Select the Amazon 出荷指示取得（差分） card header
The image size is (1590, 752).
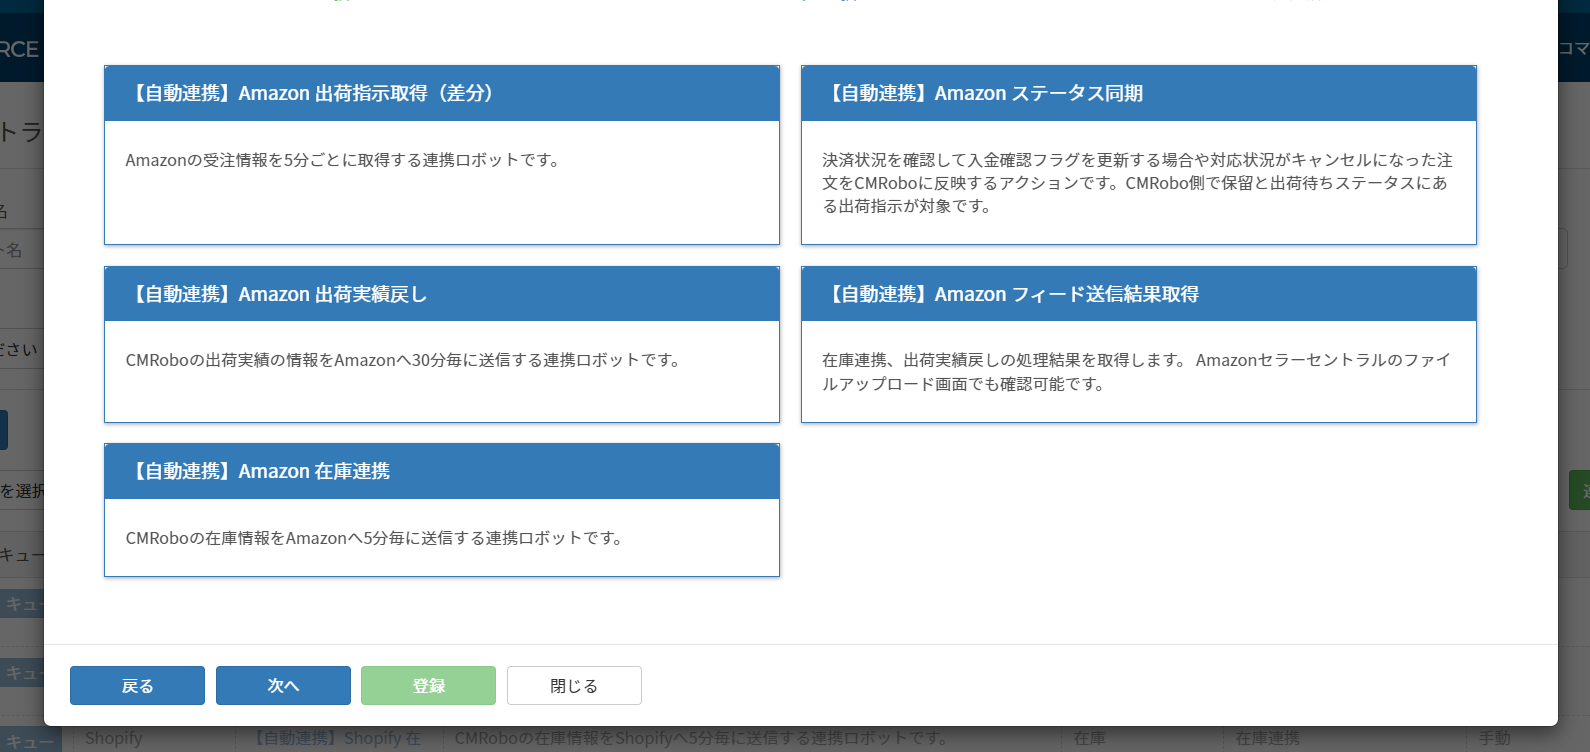pos(441,93)
